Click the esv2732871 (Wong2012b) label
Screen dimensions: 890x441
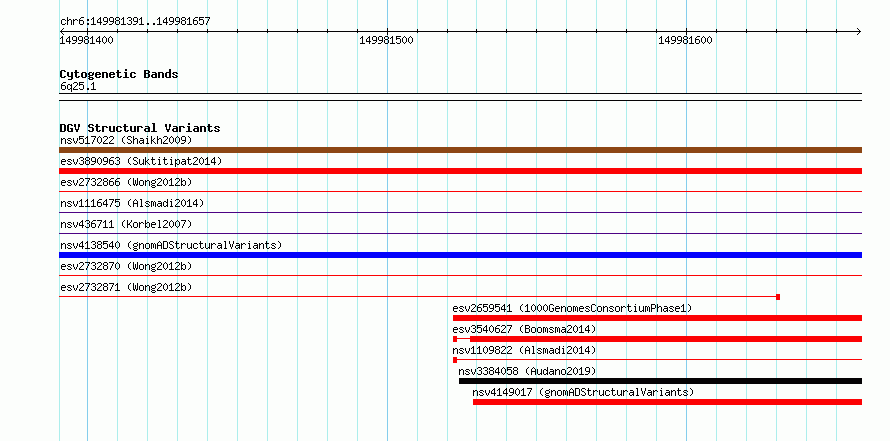[x=126, y=287]
